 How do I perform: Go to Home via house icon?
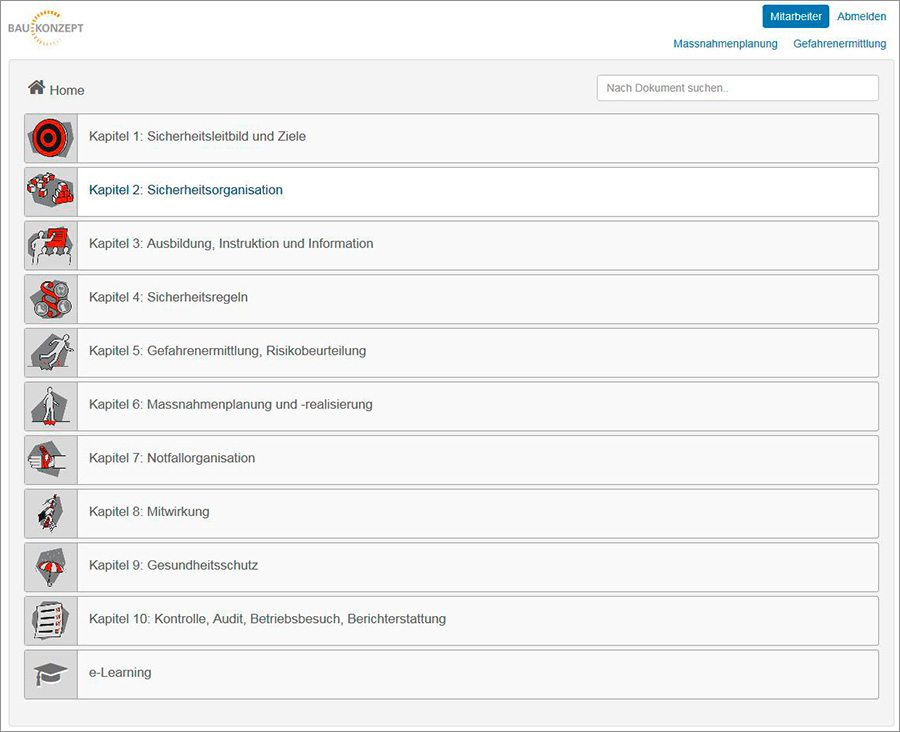37,88
